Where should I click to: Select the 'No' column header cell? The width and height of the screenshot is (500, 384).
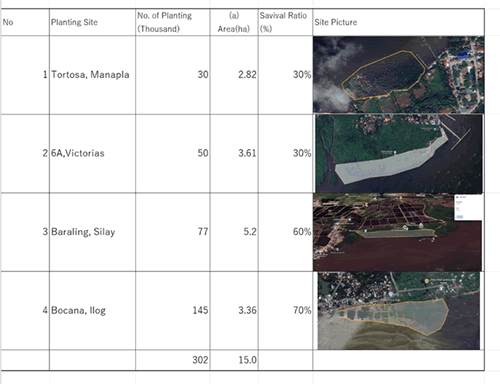click(25, 22)
